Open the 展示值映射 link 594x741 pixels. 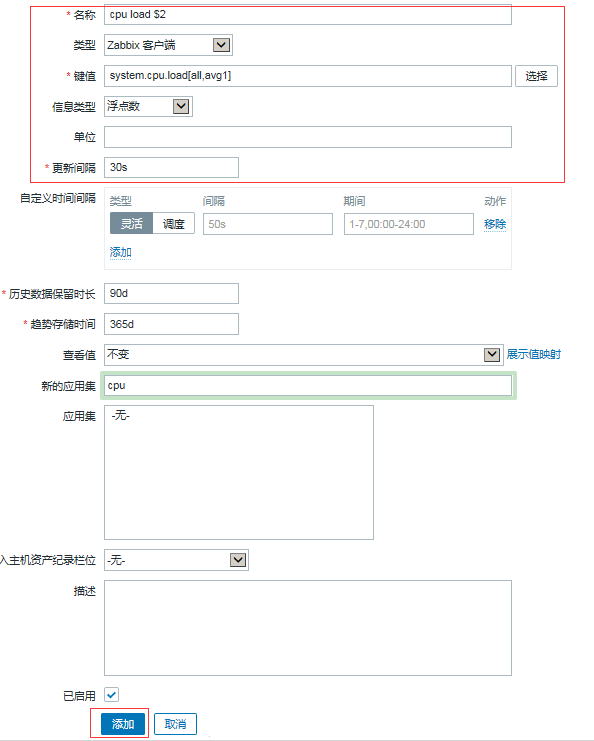[534, 354]
